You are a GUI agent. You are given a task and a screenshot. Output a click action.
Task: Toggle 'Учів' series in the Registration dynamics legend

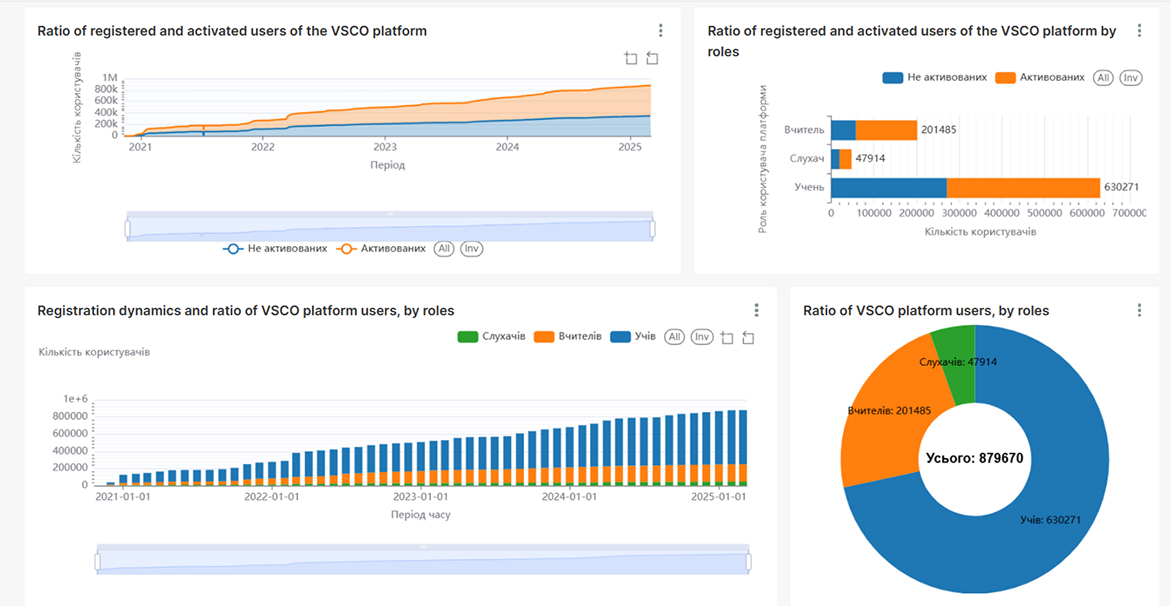[x=633, y=337]
